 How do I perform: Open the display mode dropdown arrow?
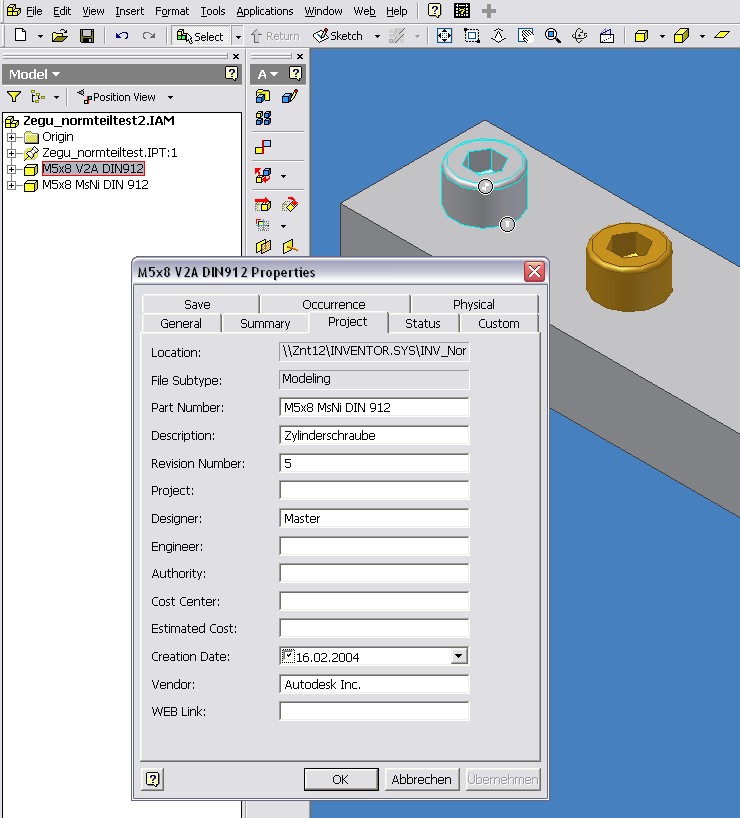(662, 37)
